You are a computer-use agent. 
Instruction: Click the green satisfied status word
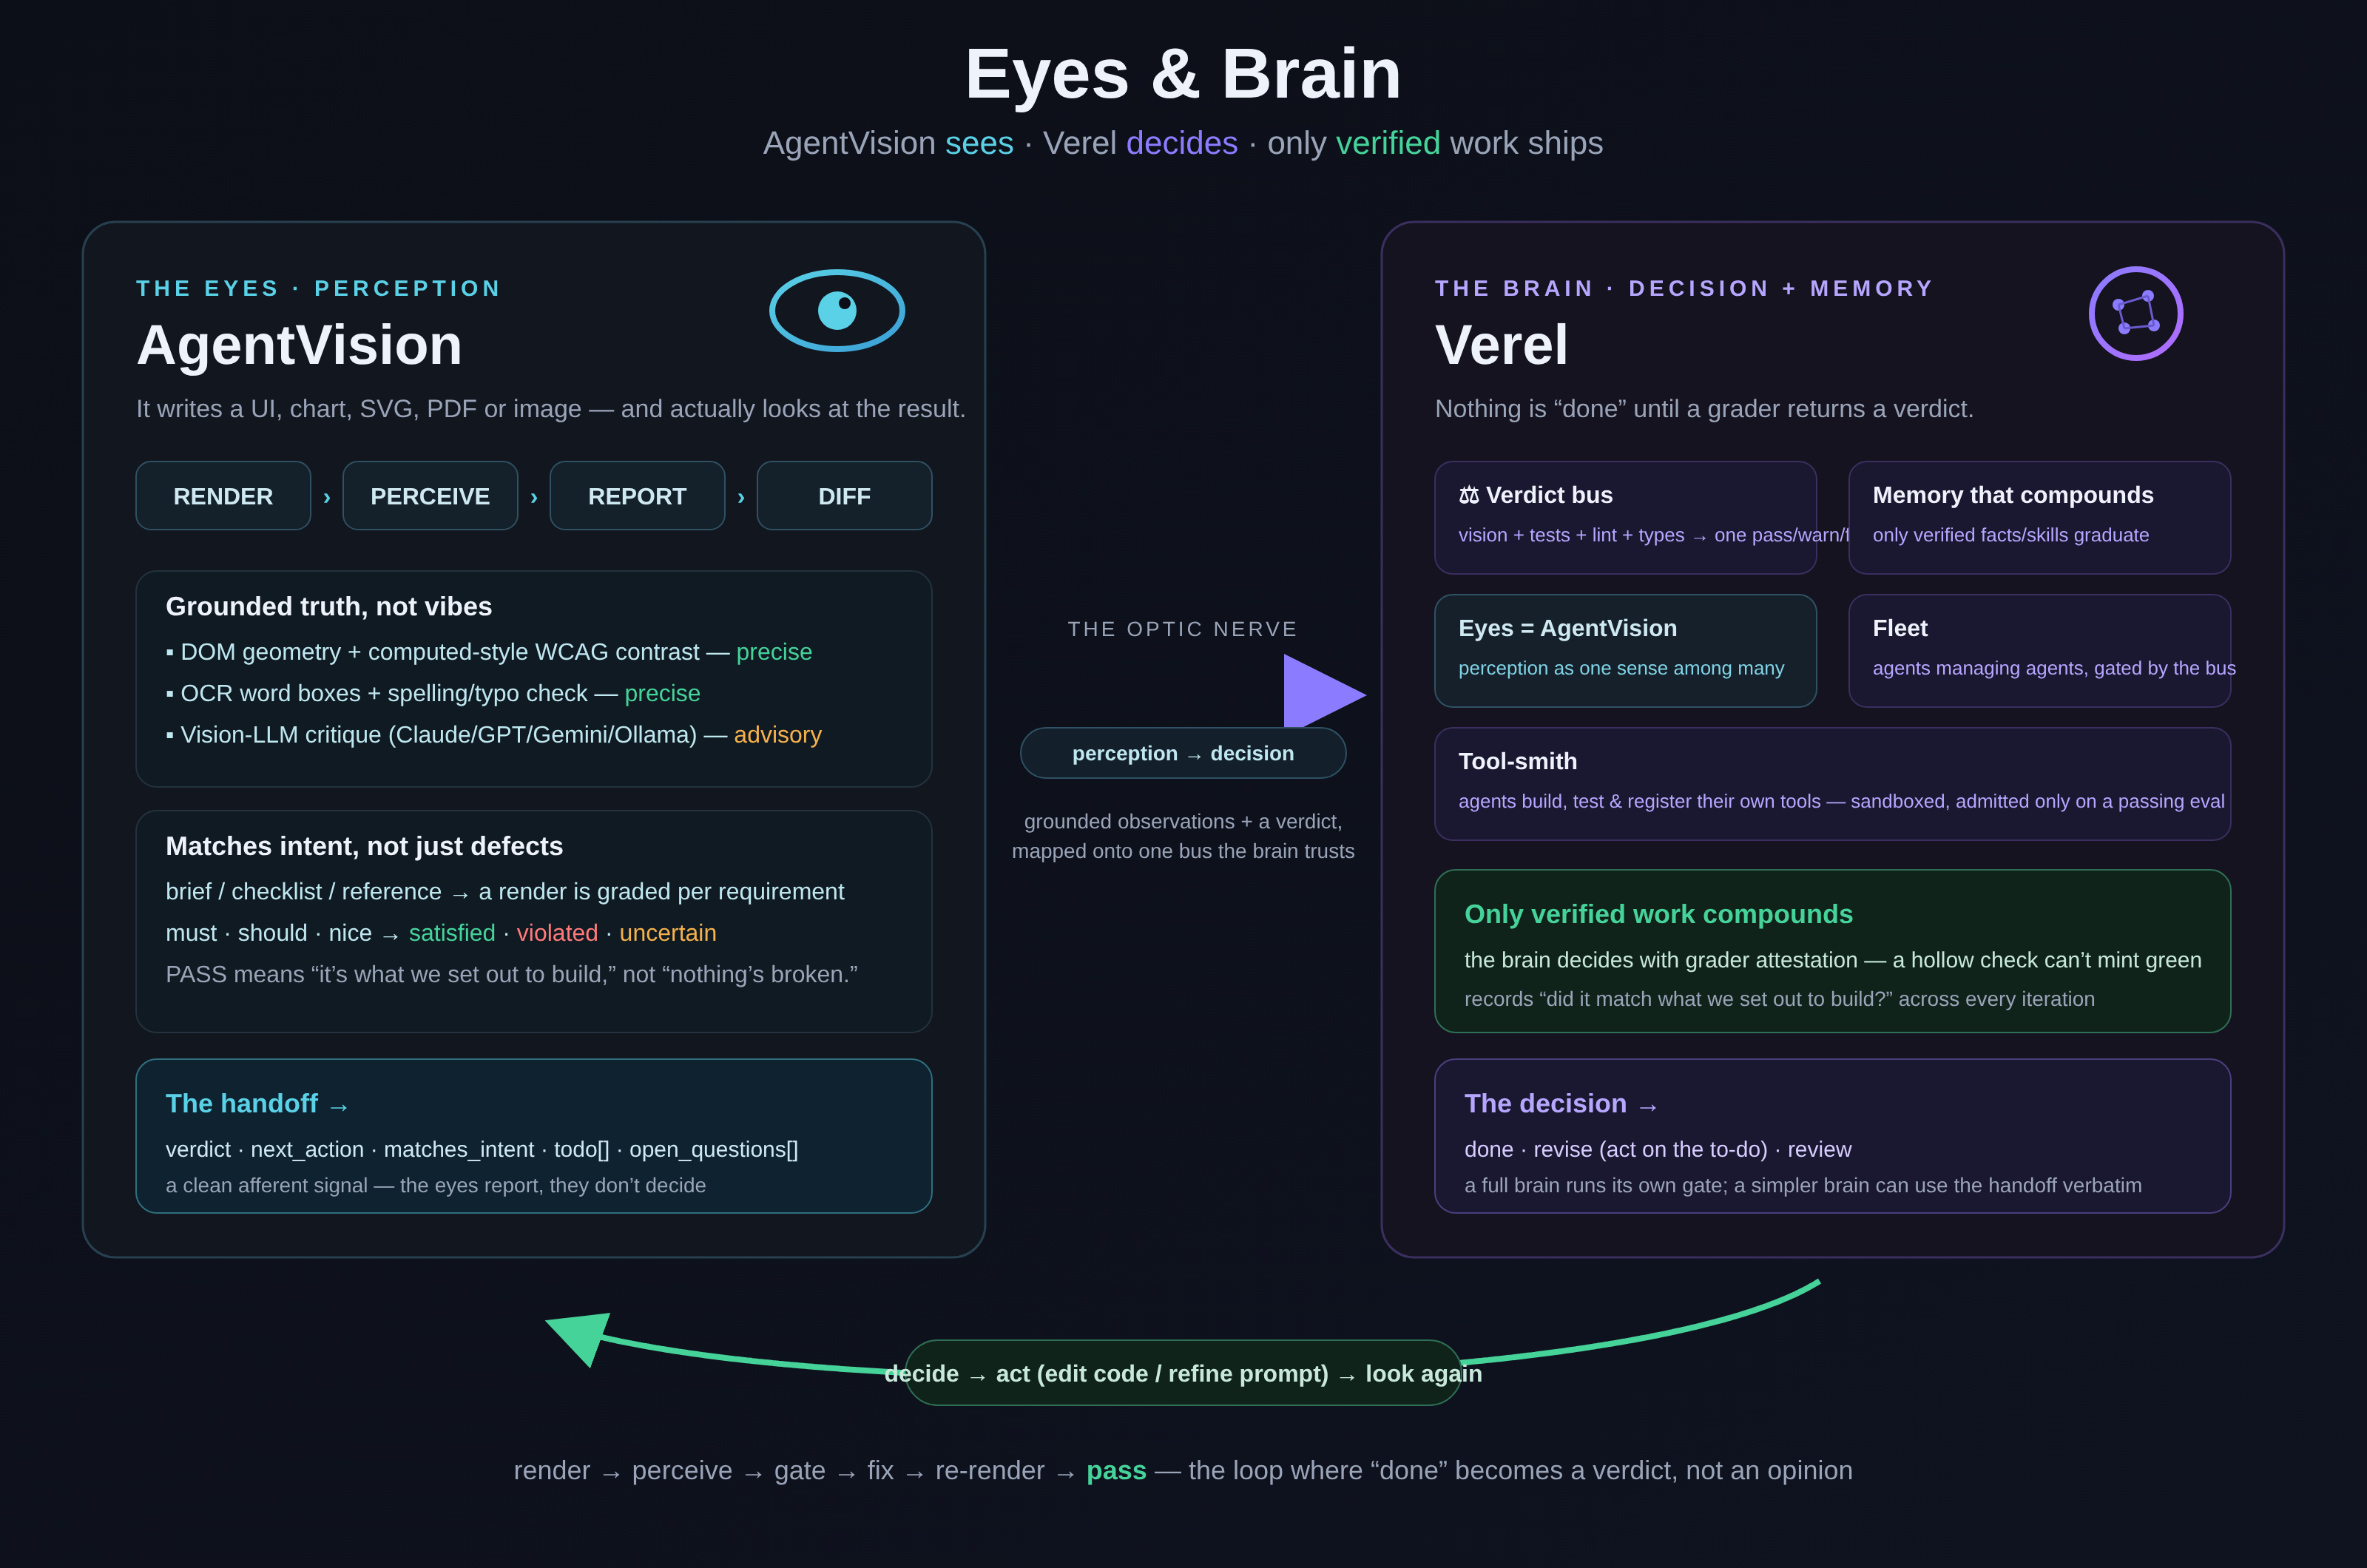click(x=452, y=933)
